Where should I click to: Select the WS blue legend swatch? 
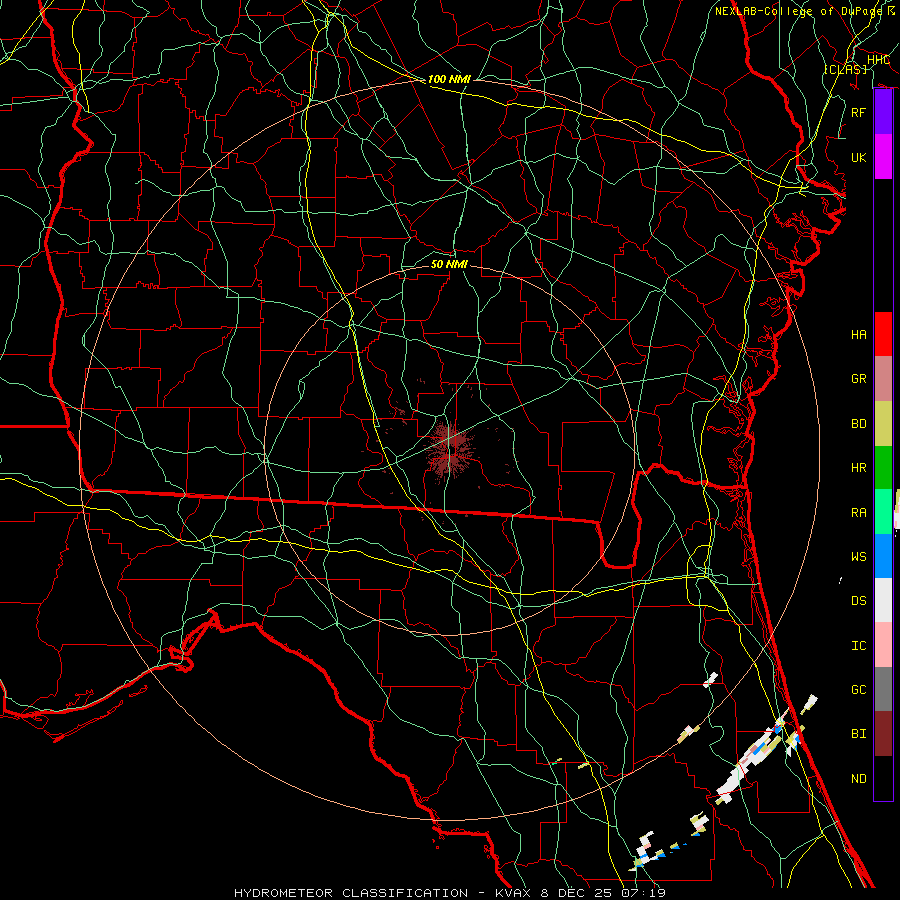click(883, 556)
